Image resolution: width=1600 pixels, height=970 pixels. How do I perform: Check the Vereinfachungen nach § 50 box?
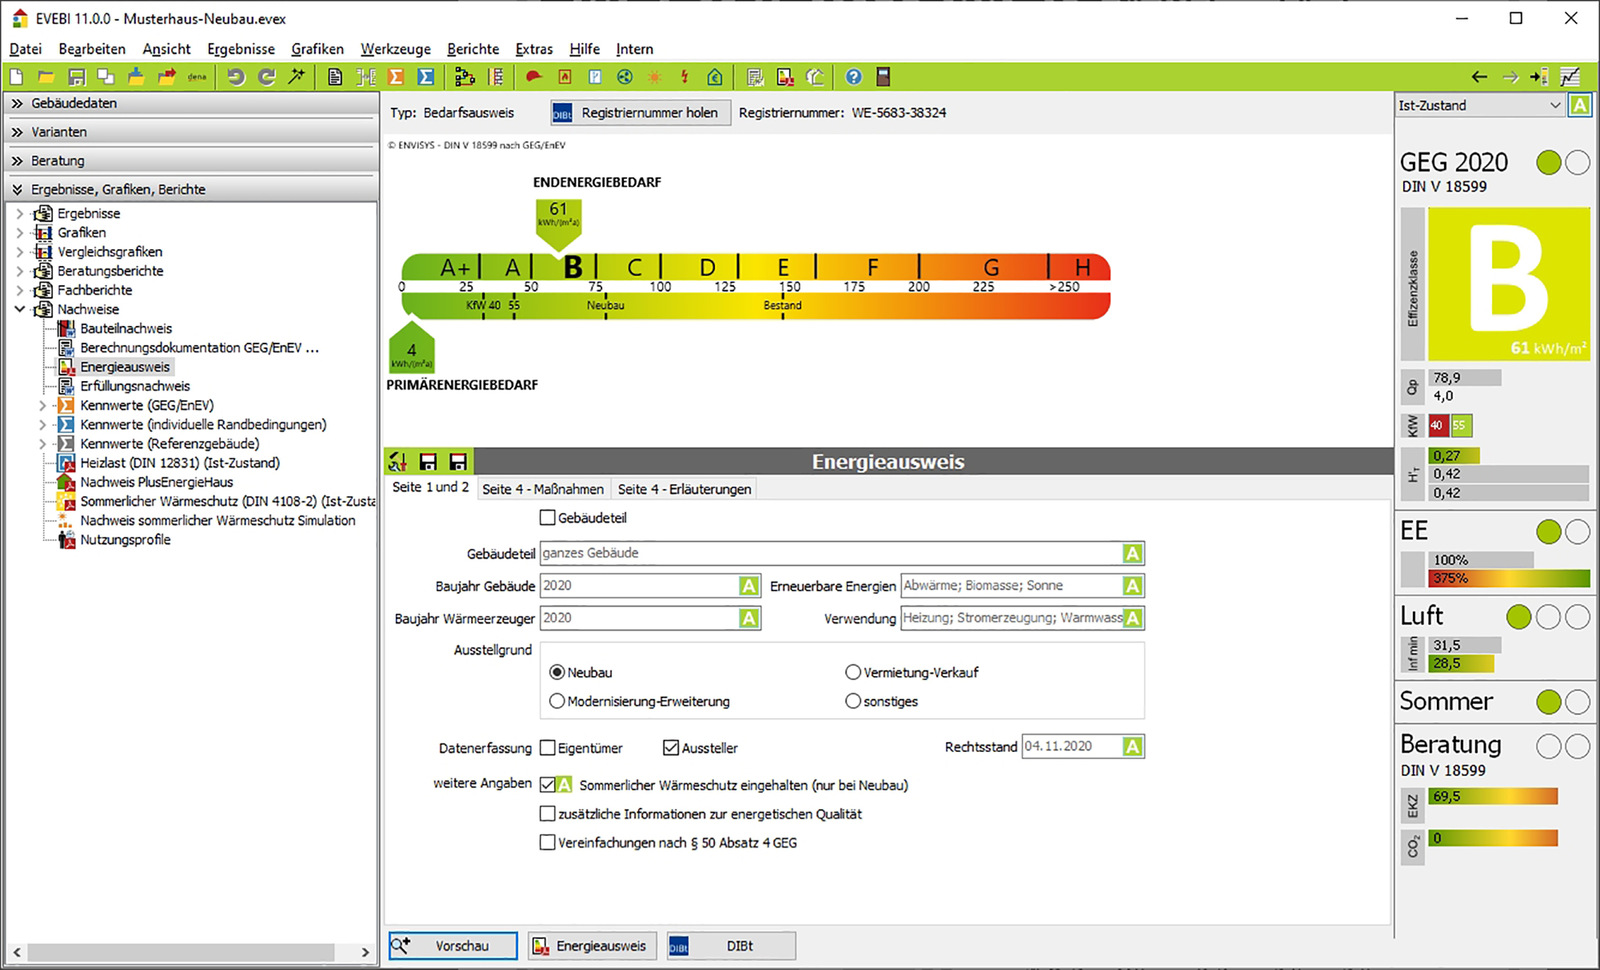pos(547,842)
